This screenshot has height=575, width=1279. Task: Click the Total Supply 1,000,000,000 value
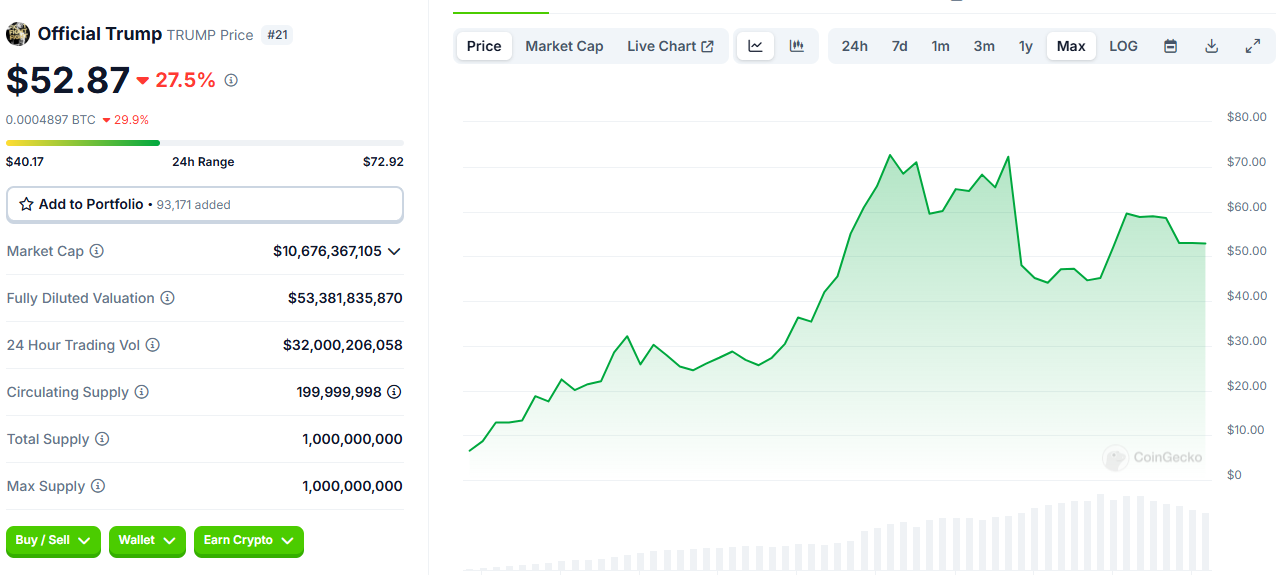353,439
